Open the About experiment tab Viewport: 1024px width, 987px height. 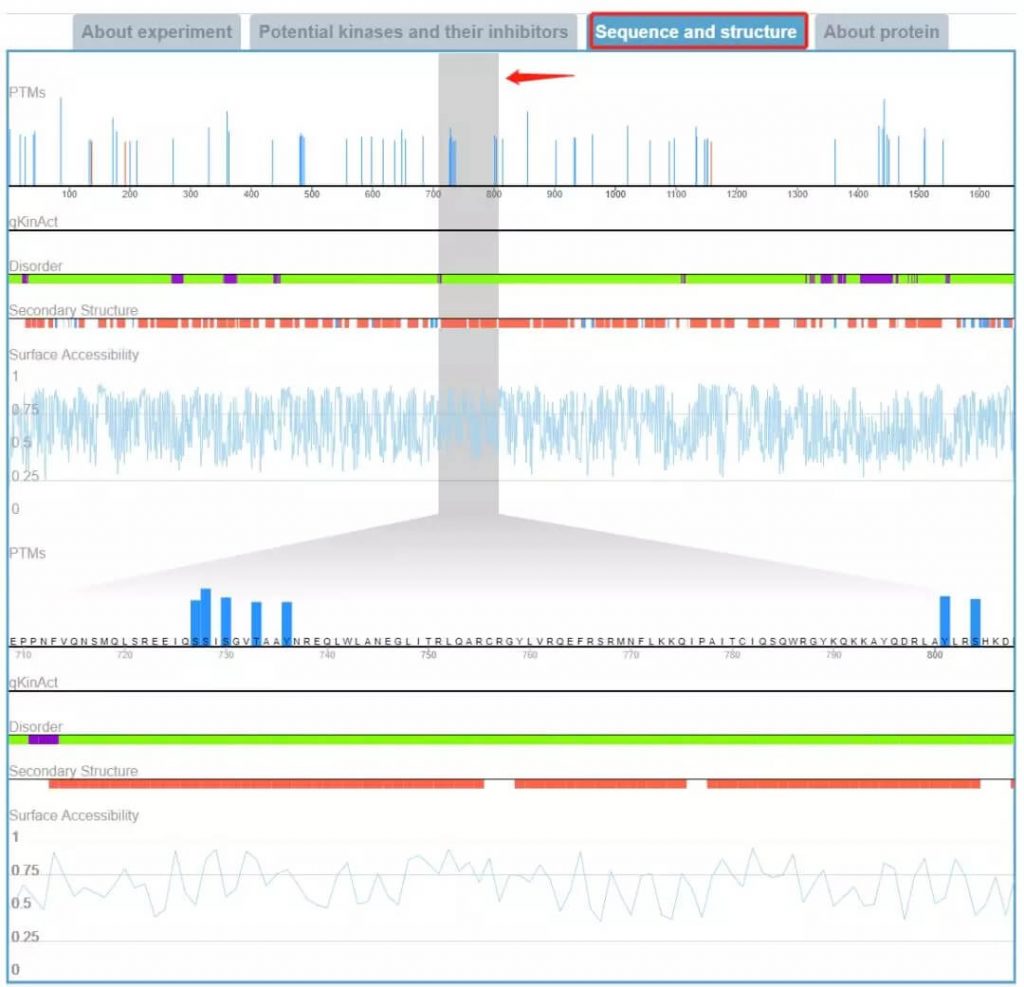[156, 32]
